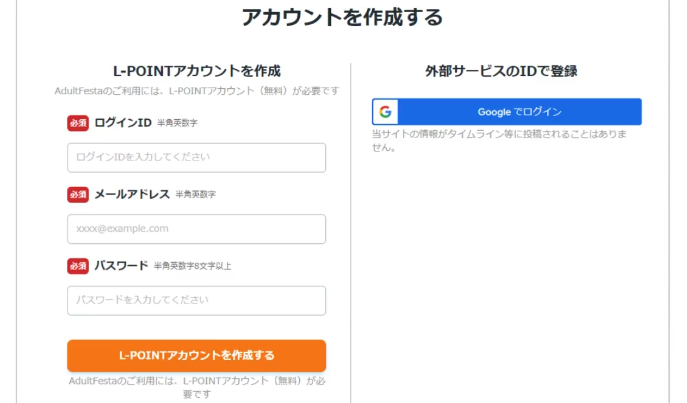
Task: Click the 半角英数字8文字以上 password hint
Action: (x=192, y=267)
